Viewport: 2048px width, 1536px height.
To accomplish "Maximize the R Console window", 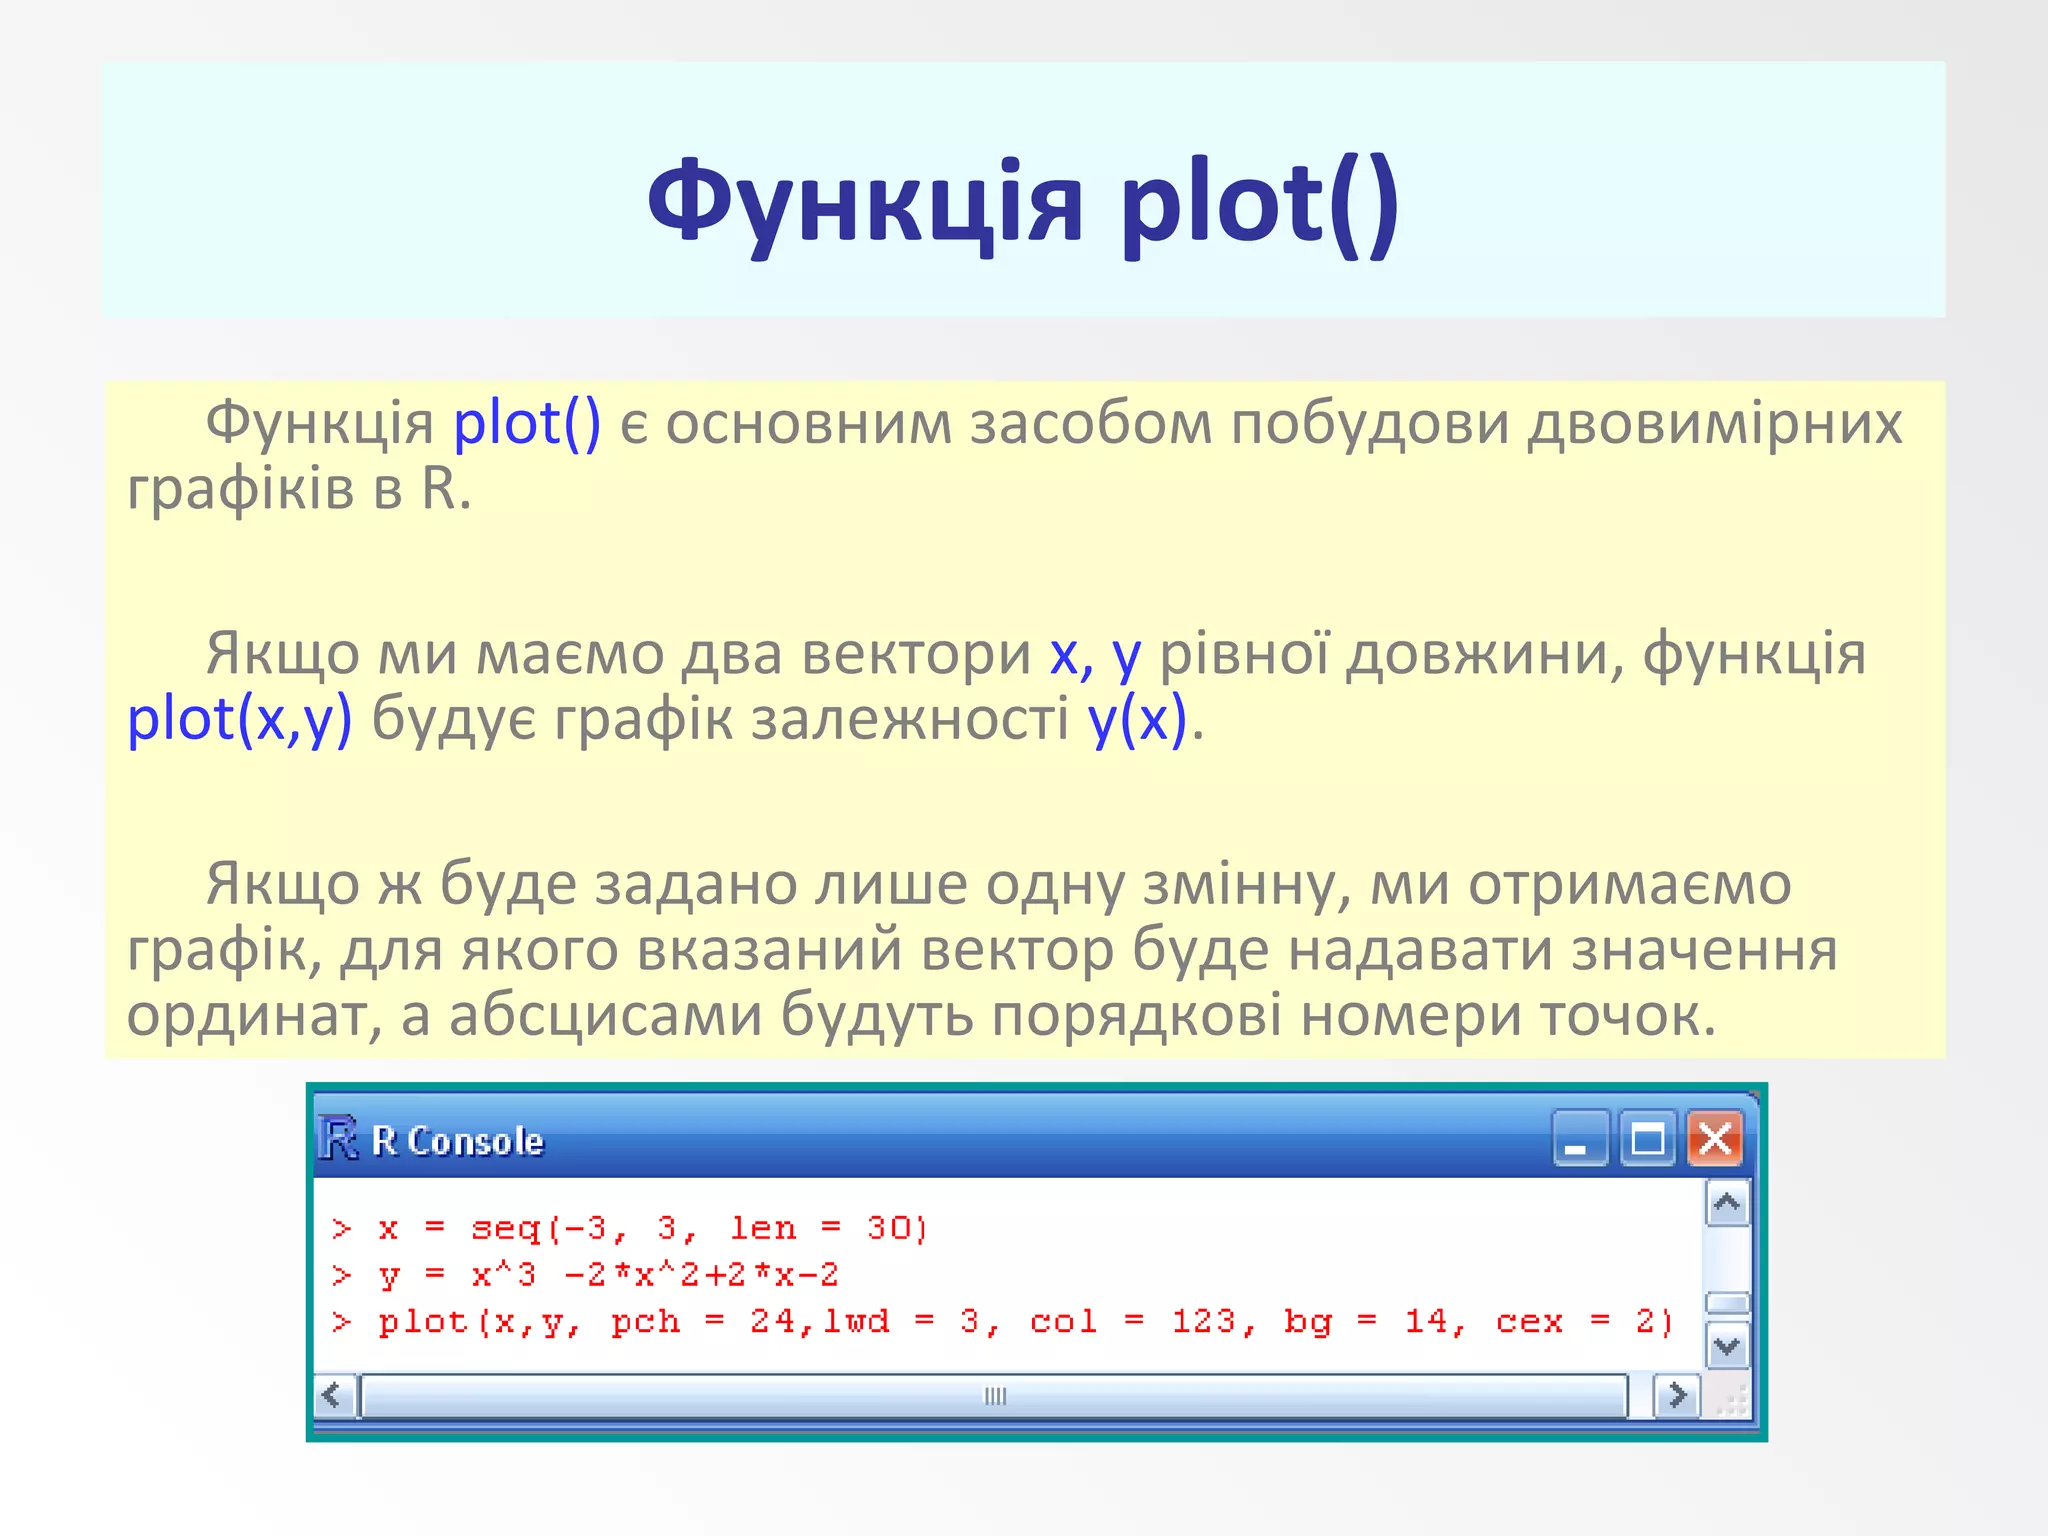I will tap(1647, 1139).
